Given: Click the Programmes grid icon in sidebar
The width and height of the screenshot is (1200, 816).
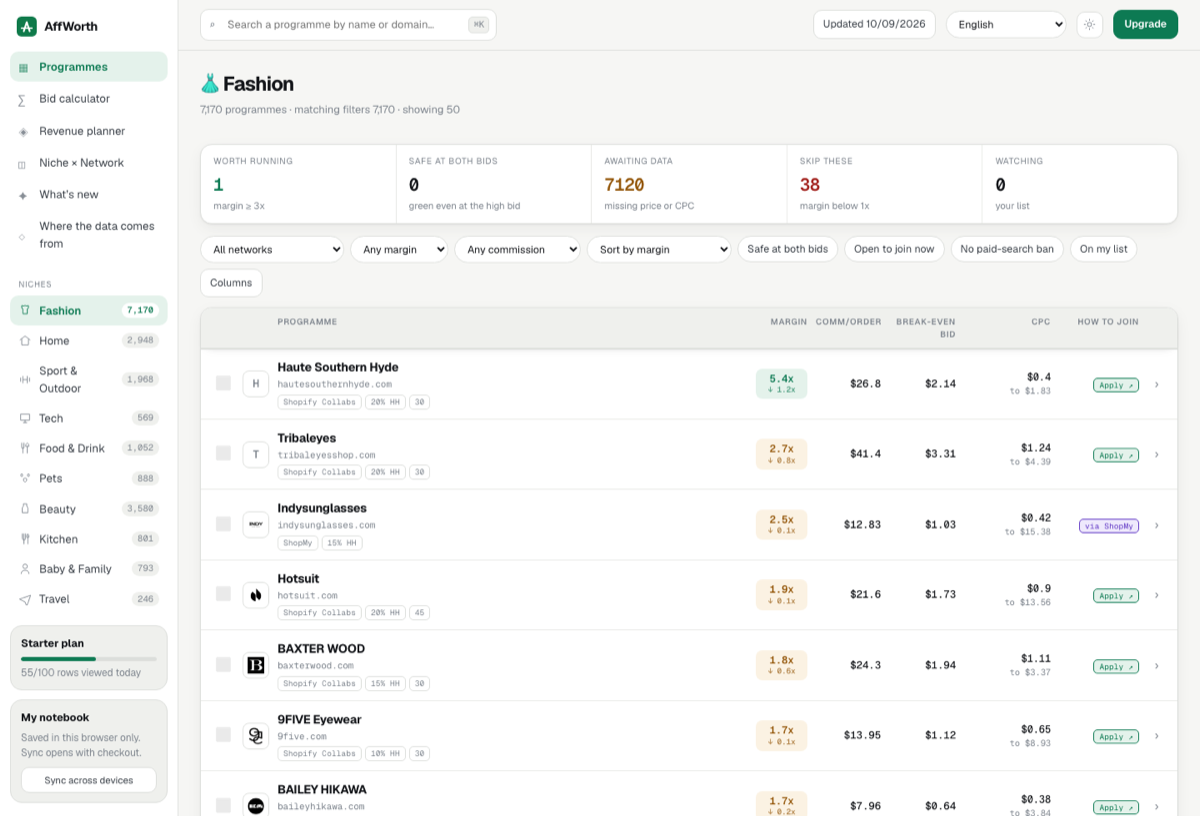Looking at the screenshot, I should coord(23,67).
